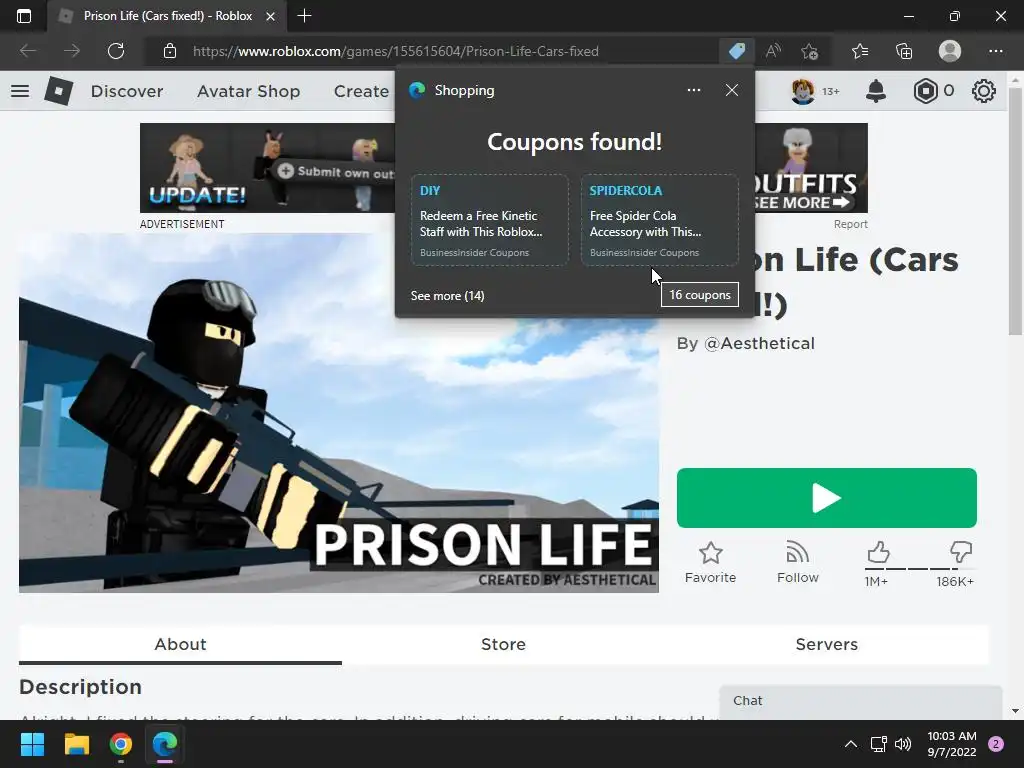This screenshot has height=768, width=1024.
Task: Open creator @Aesthetical's profile
Action: pos(760,344)
